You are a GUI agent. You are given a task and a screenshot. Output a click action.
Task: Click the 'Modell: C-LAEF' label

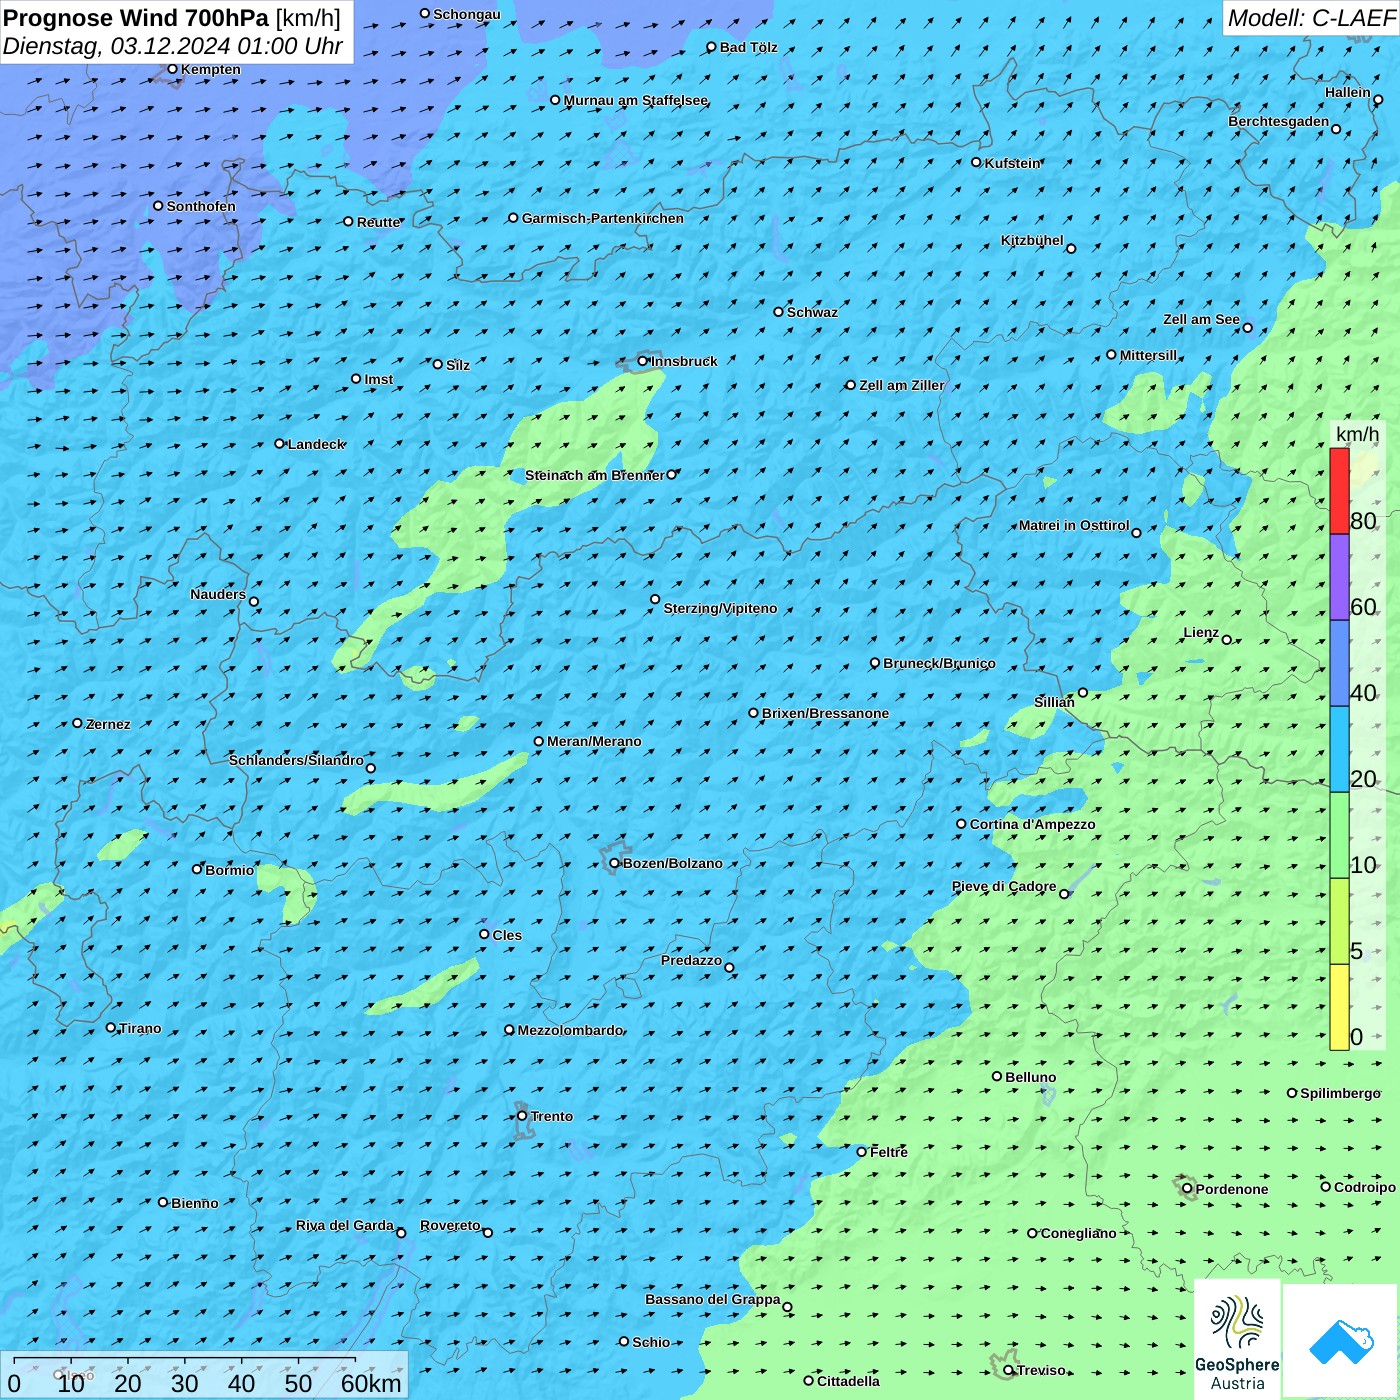(x=1310, y=18)
